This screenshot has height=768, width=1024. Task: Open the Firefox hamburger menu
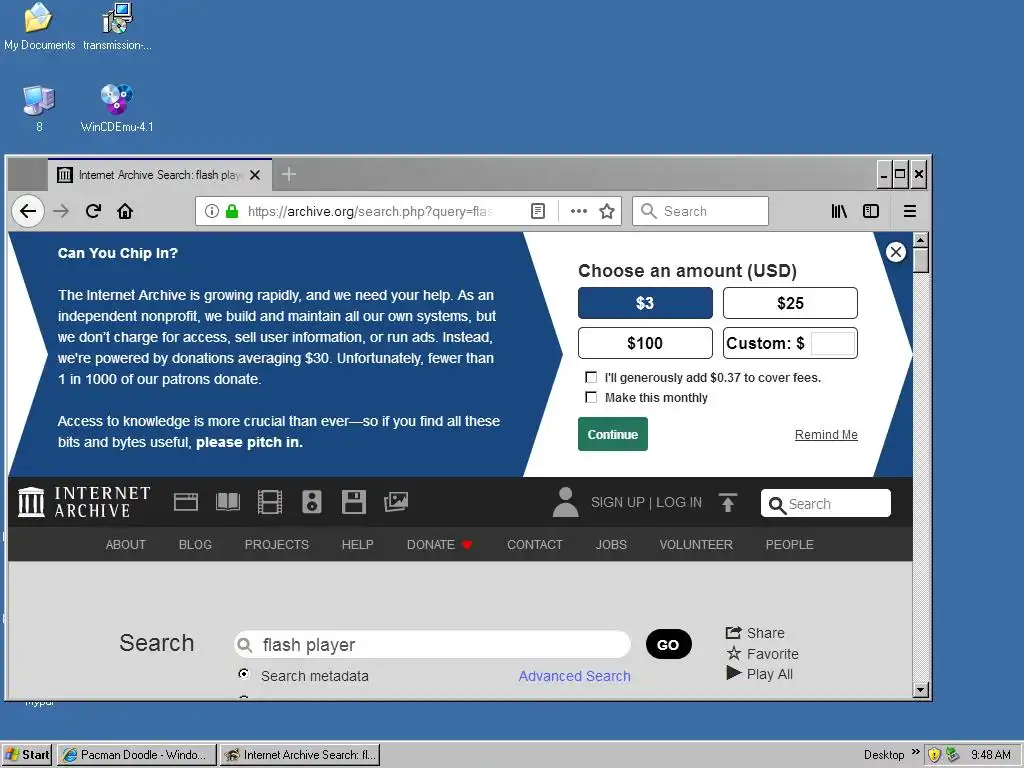pyautogui.click(x=910, y=211)
